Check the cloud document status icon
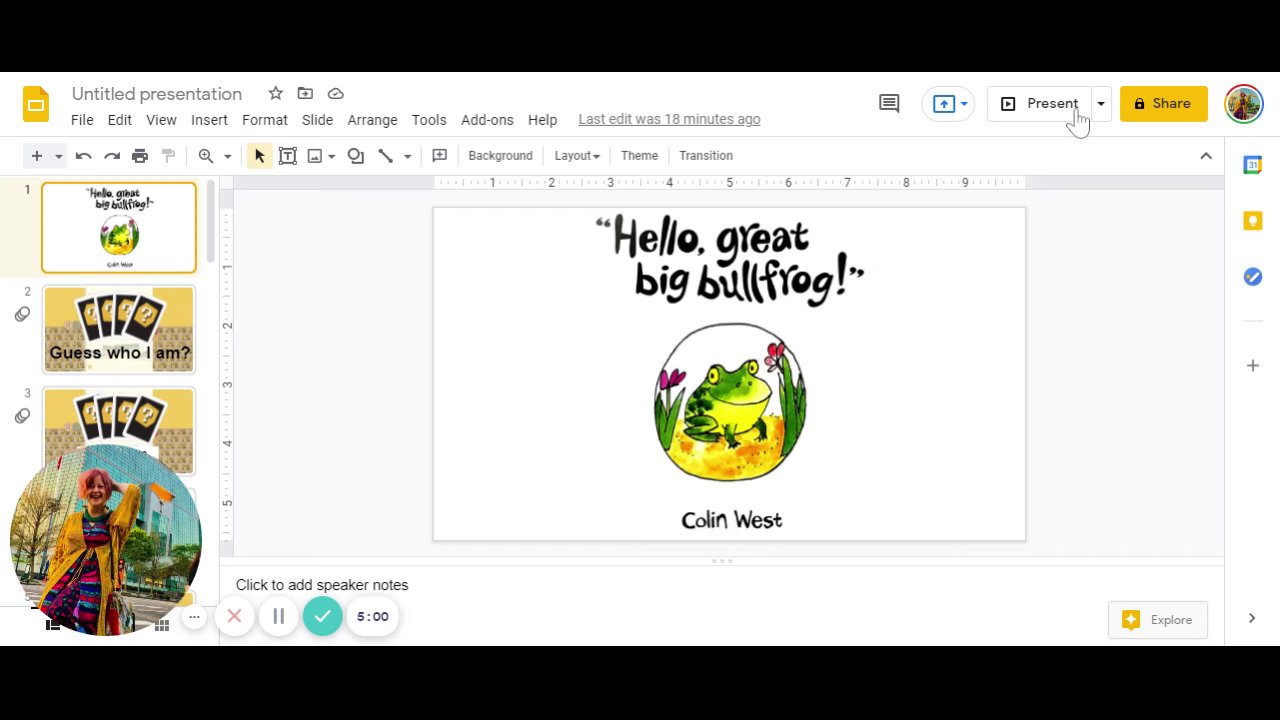The height and width of the screenshot is (720, 1280). coord(336,93)
